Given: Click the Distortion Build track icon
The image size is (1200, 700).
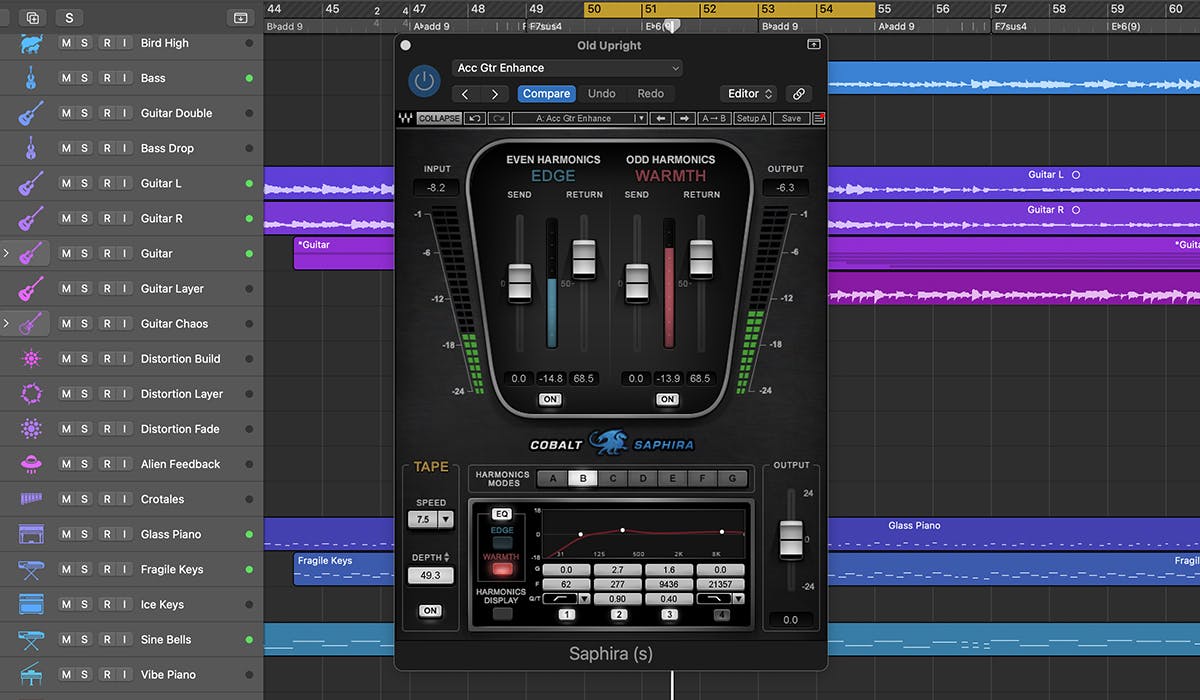Looking at the screenshot, I should point(31,359).
